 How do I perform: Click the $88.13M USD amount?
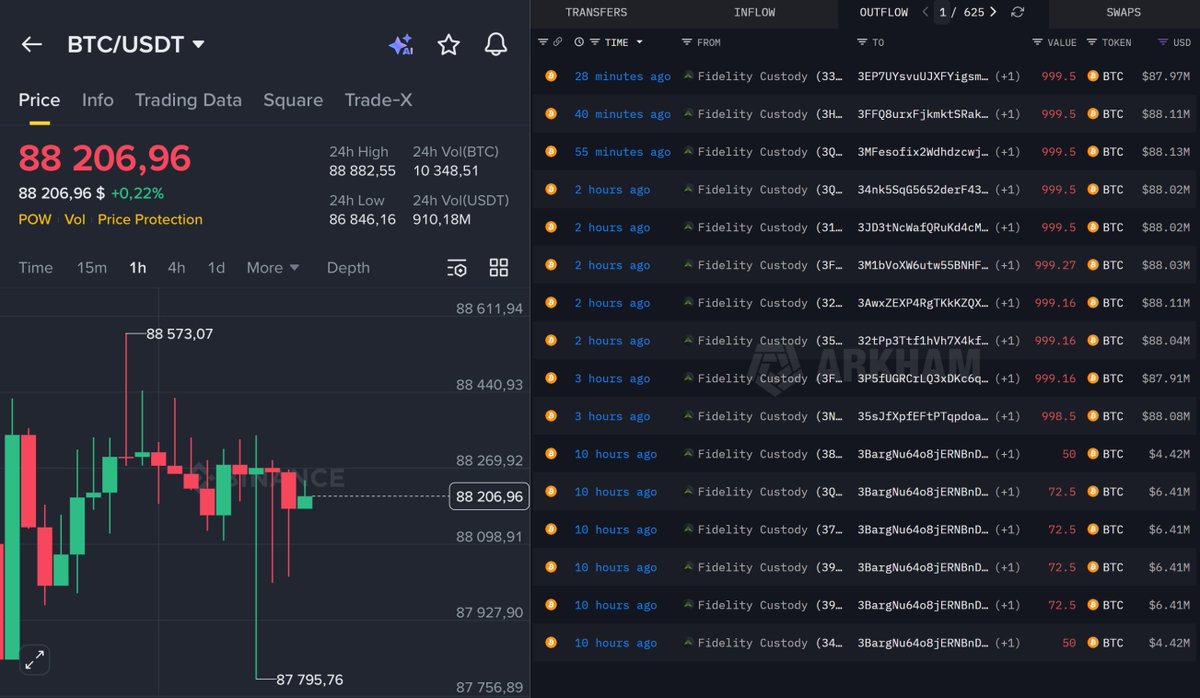(1166, 152)
